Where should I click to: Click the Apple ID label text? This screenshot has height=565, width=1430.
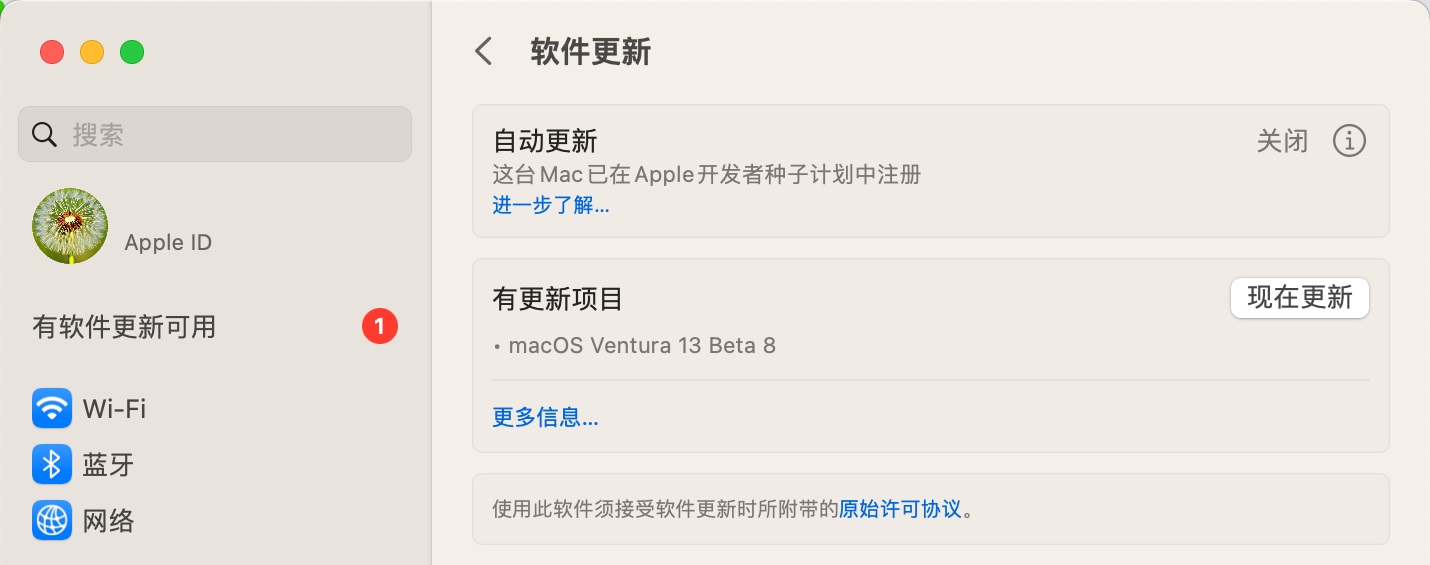[x=168, y=243]
